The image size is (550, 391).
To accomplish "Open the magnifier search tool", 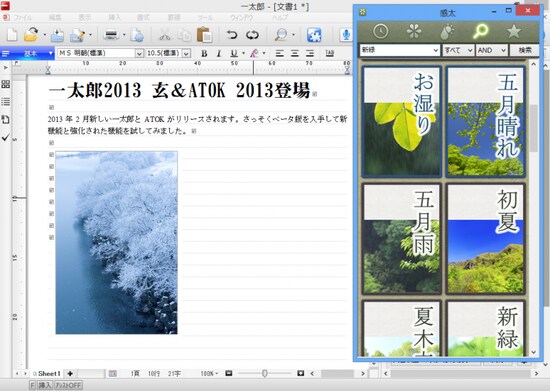I will [281, 35].
